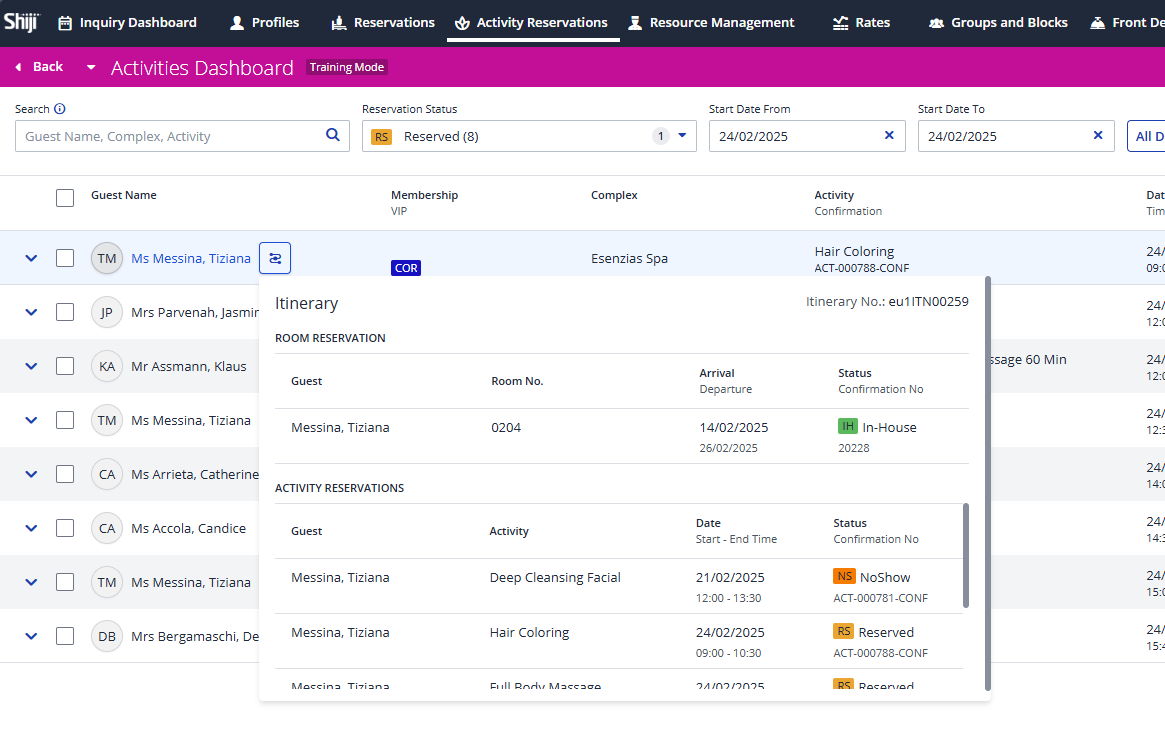Open dropdown arrow beside Activities Dashboard title
Screen dimensions: 1165x729
point(91,68)
